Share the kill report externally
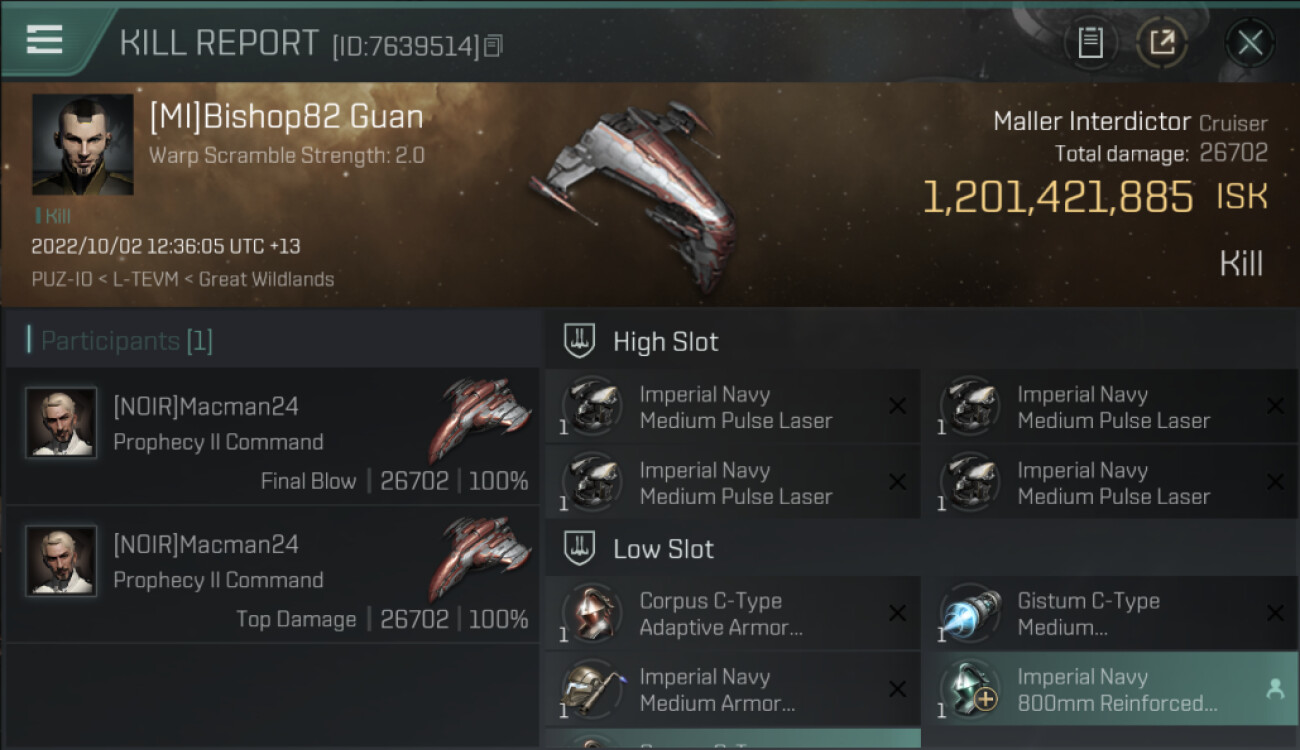 [1162, 43]
